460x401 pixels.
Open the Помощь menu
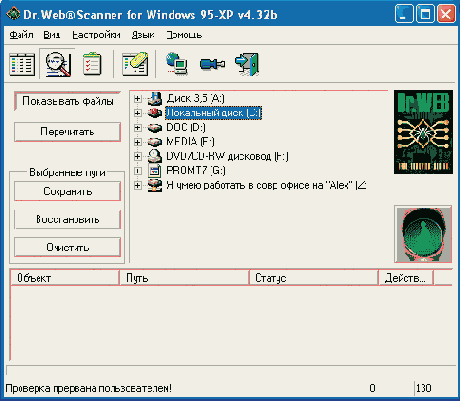click(184, 35)
